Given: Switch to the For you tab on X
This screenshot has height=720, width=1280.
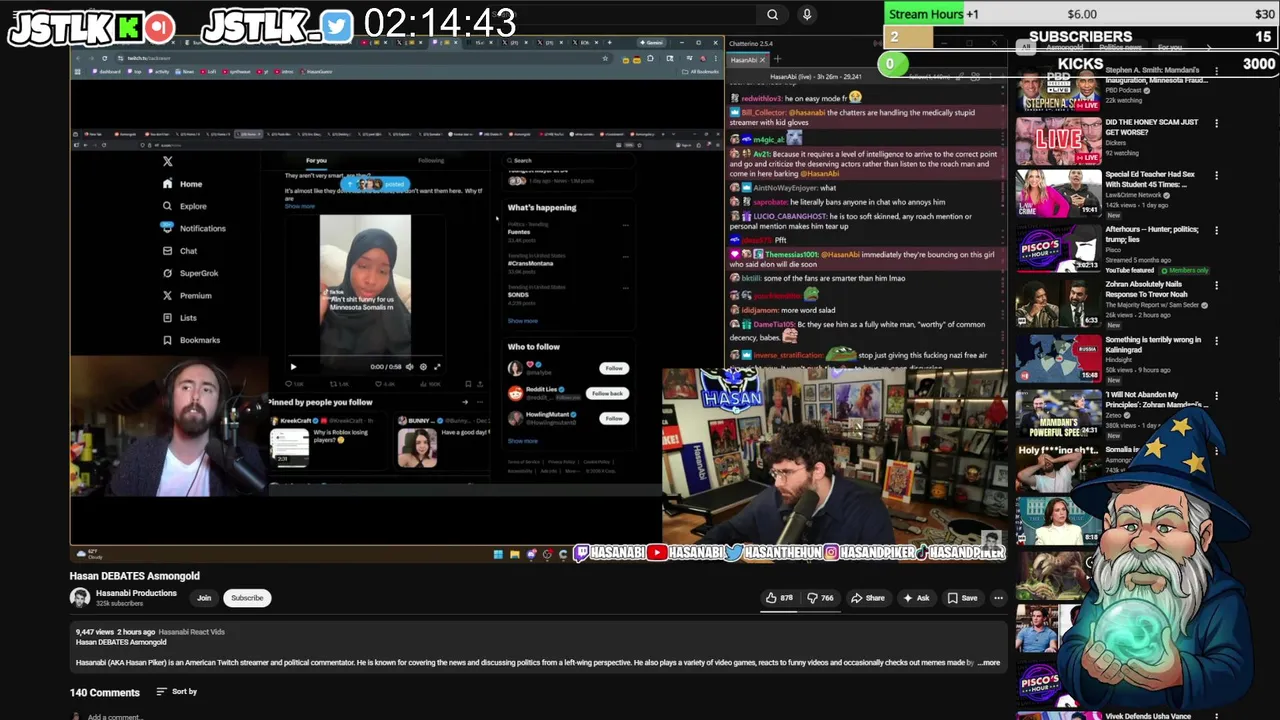Looking at the screenshot, I should [316, 160].
